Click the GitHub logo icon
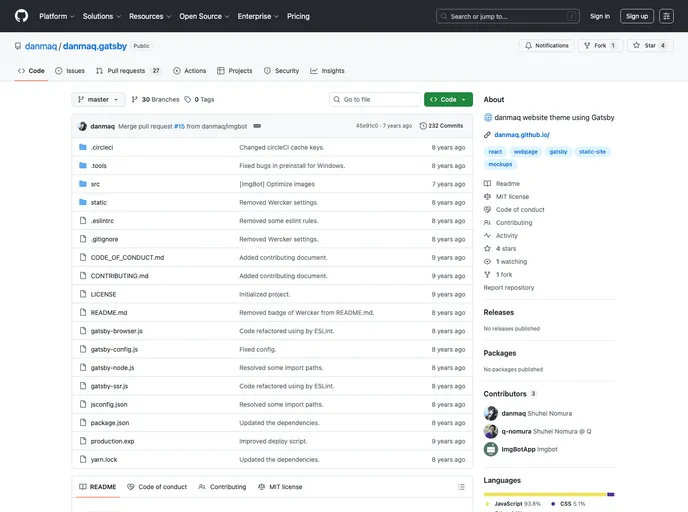Screen dimensions: 688x512 coord(21,16)
